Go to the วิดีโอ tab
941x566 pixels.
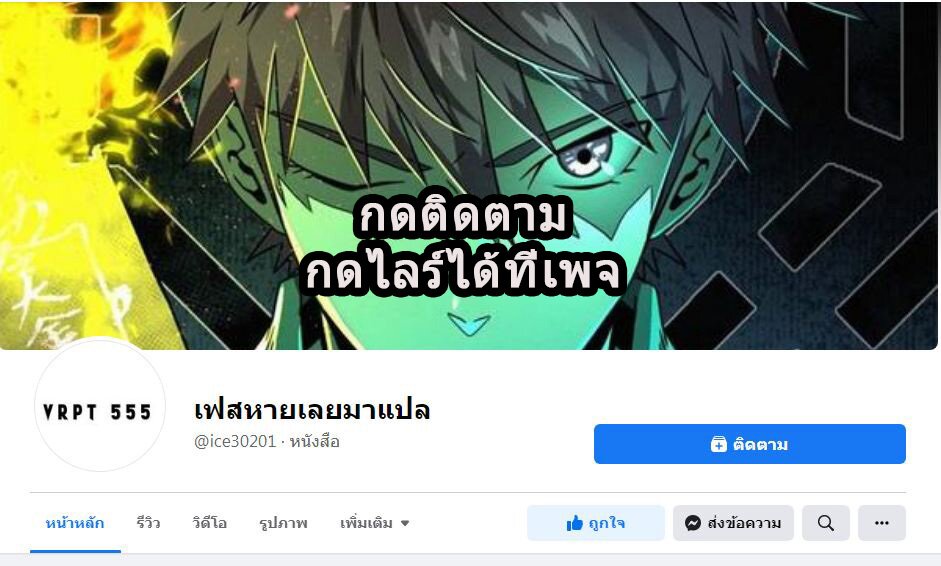click(209, 523)
